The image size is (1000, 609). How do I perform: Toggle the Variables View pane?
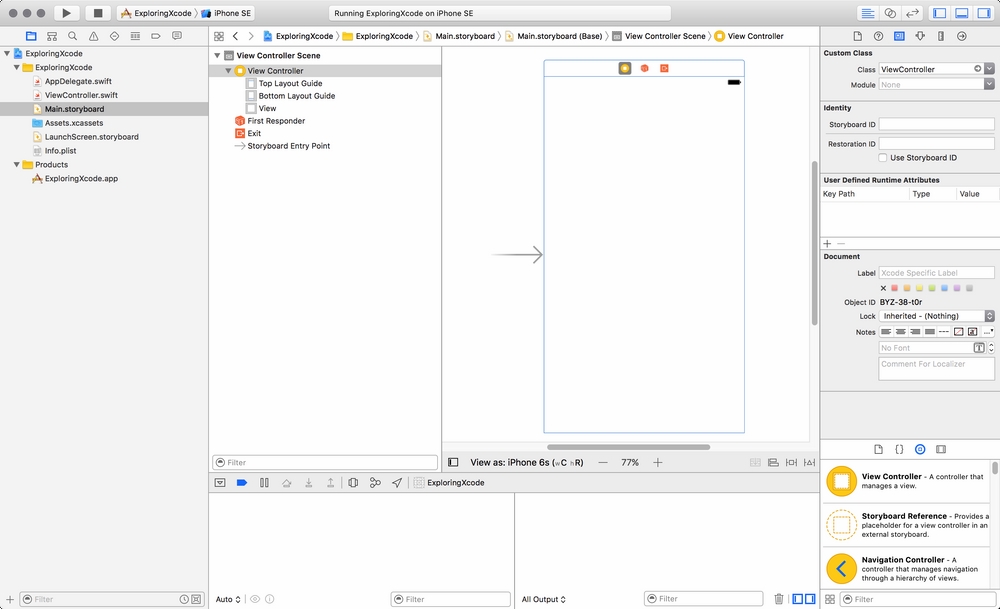point(797,599)
